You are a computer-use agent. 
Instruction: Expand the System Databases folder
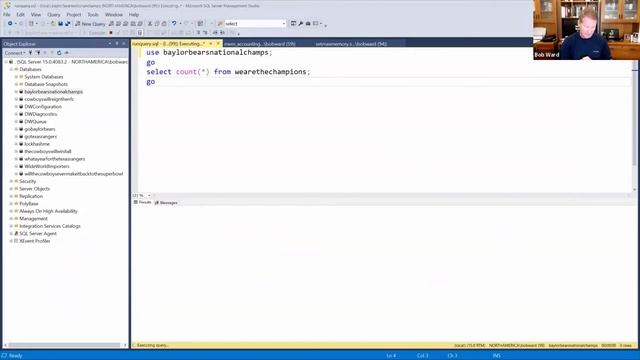point(16,77)
